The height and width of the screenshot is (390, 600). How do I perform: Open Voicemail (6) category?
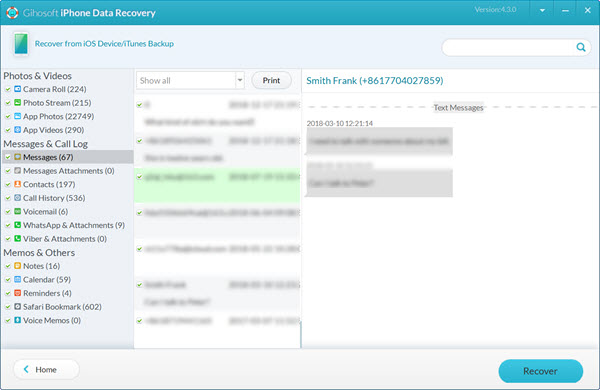tap(46, 212)
